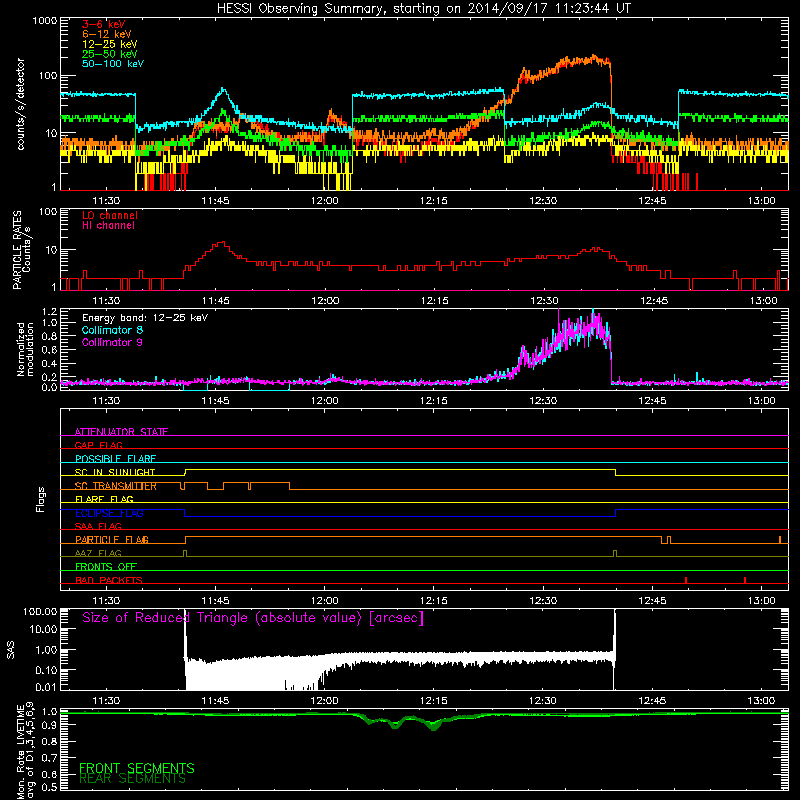Click the FRONTS OFF flag label
This screenshot has width=800, height=800.
click(x=106, y=567)
